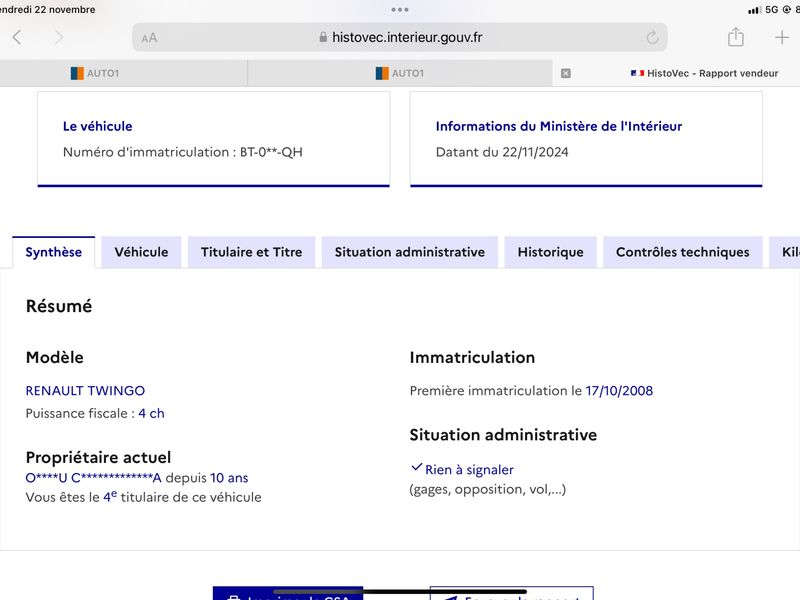The width and height of the screenshot is (800, 600).
Task: Open the share sheet icon
Action: [735, 37]
